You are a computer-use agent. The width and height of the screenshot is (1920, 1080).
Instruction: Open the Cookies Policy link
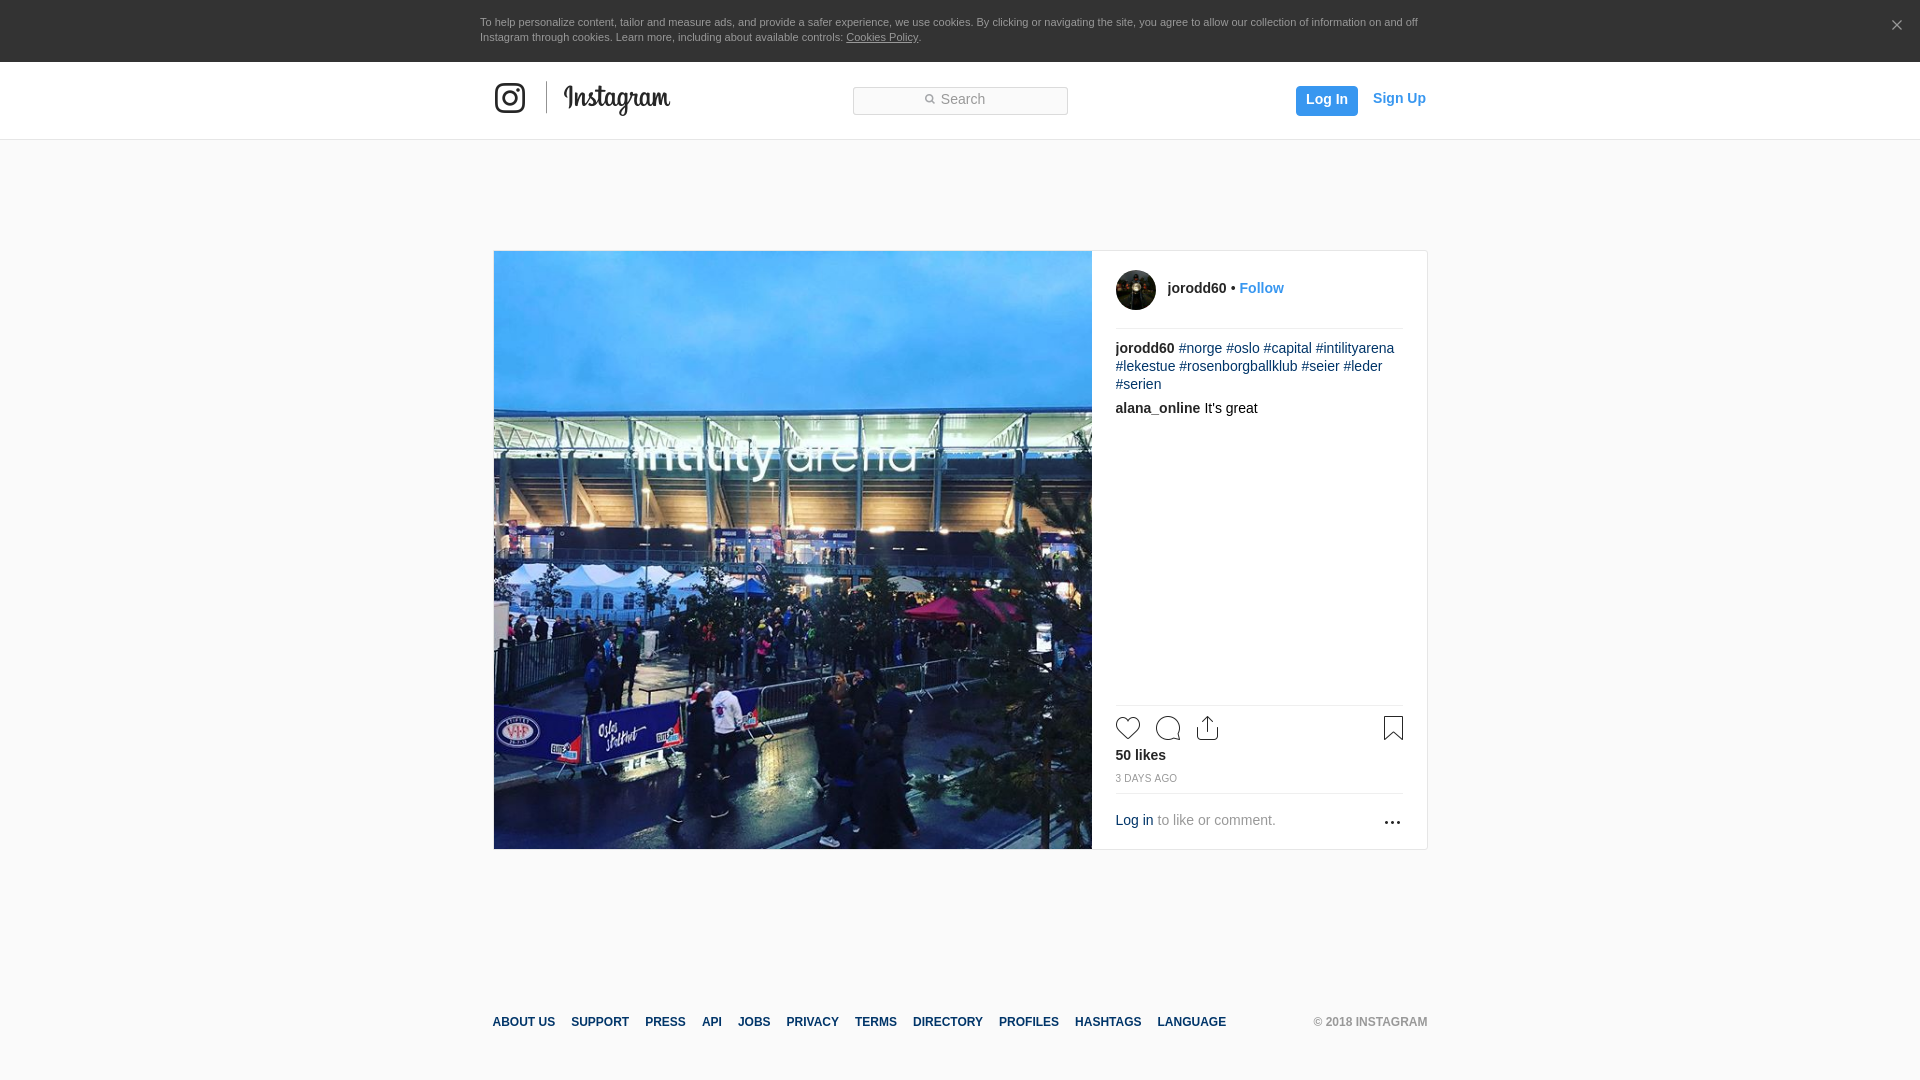(x=881, y=37)
